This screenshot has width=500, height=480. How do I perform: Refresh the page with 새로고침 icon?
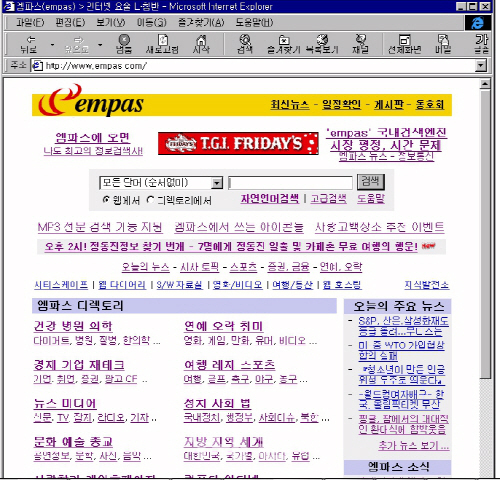pyautogui.click(x=162, y=44)
